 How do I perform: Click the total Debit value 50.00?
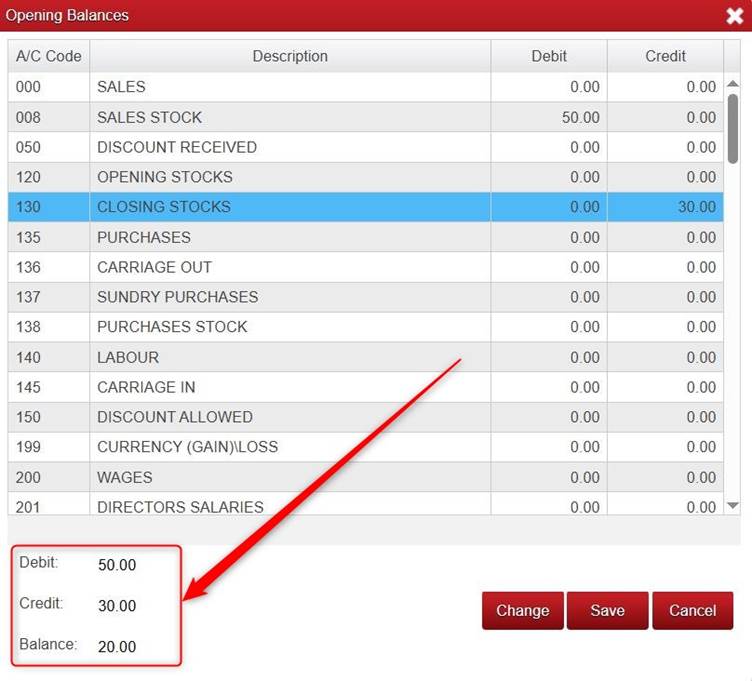point(117,565)
